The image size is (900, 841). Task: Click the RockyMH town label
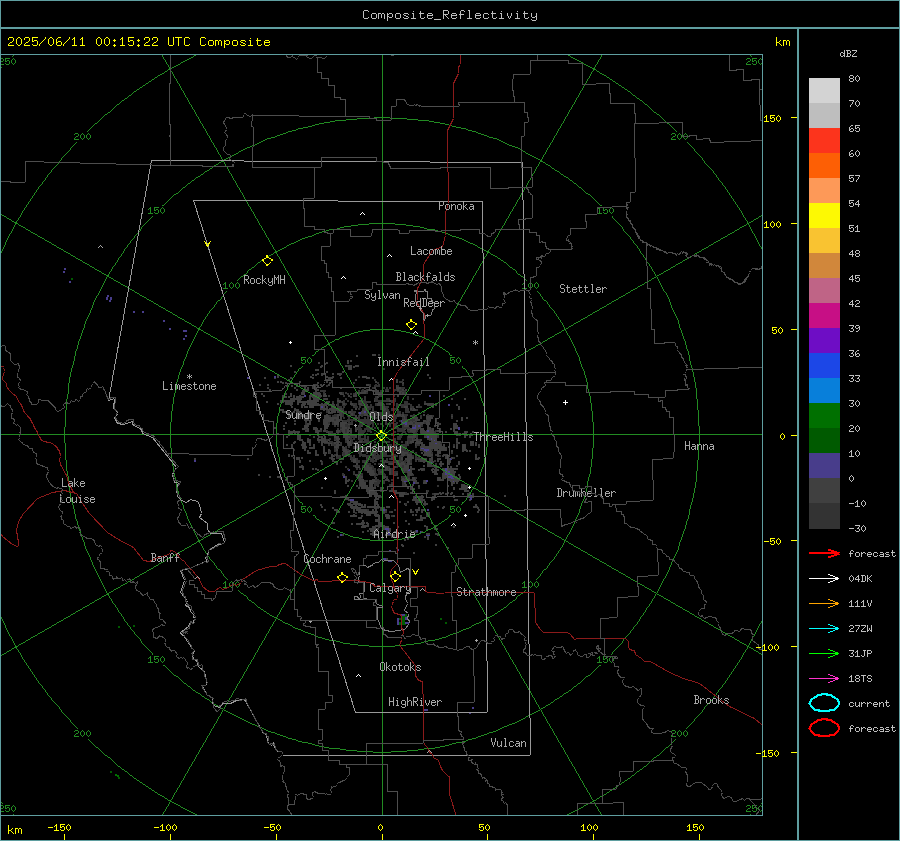(x=264, y=281)
